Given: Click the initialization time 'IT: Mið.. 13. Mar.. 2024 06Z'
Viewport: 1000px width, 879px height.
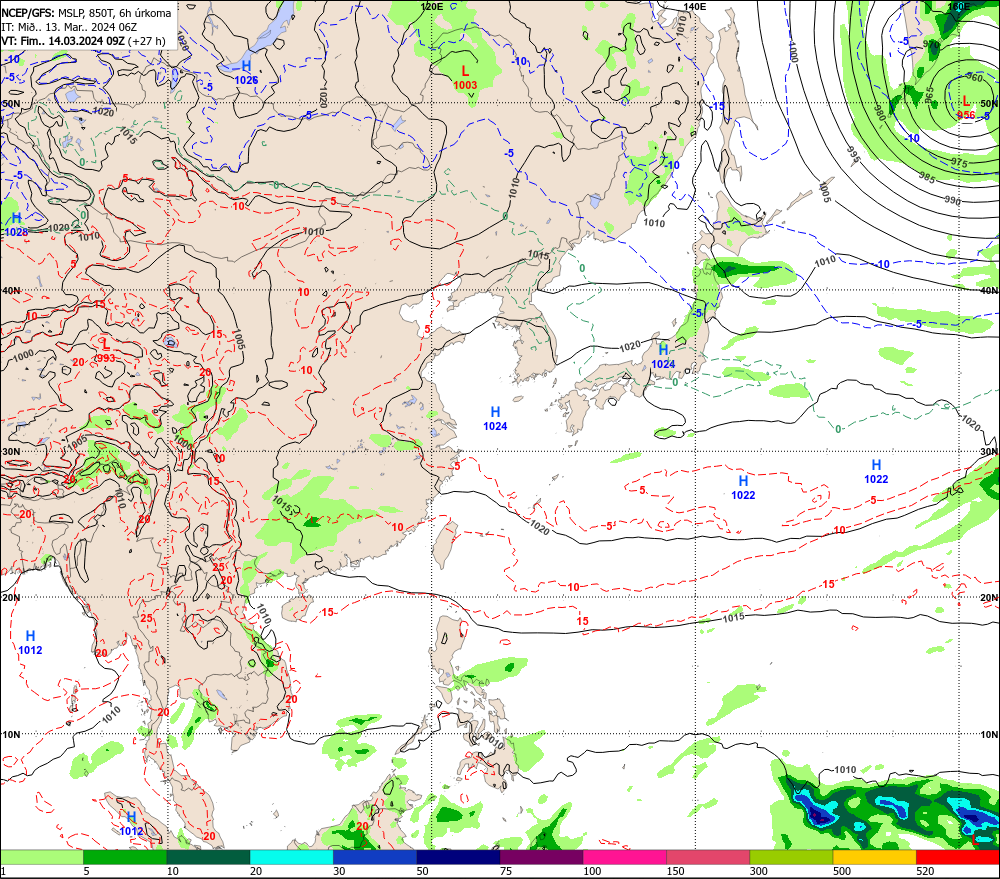Looking at the screenshot, I should 69,27.
